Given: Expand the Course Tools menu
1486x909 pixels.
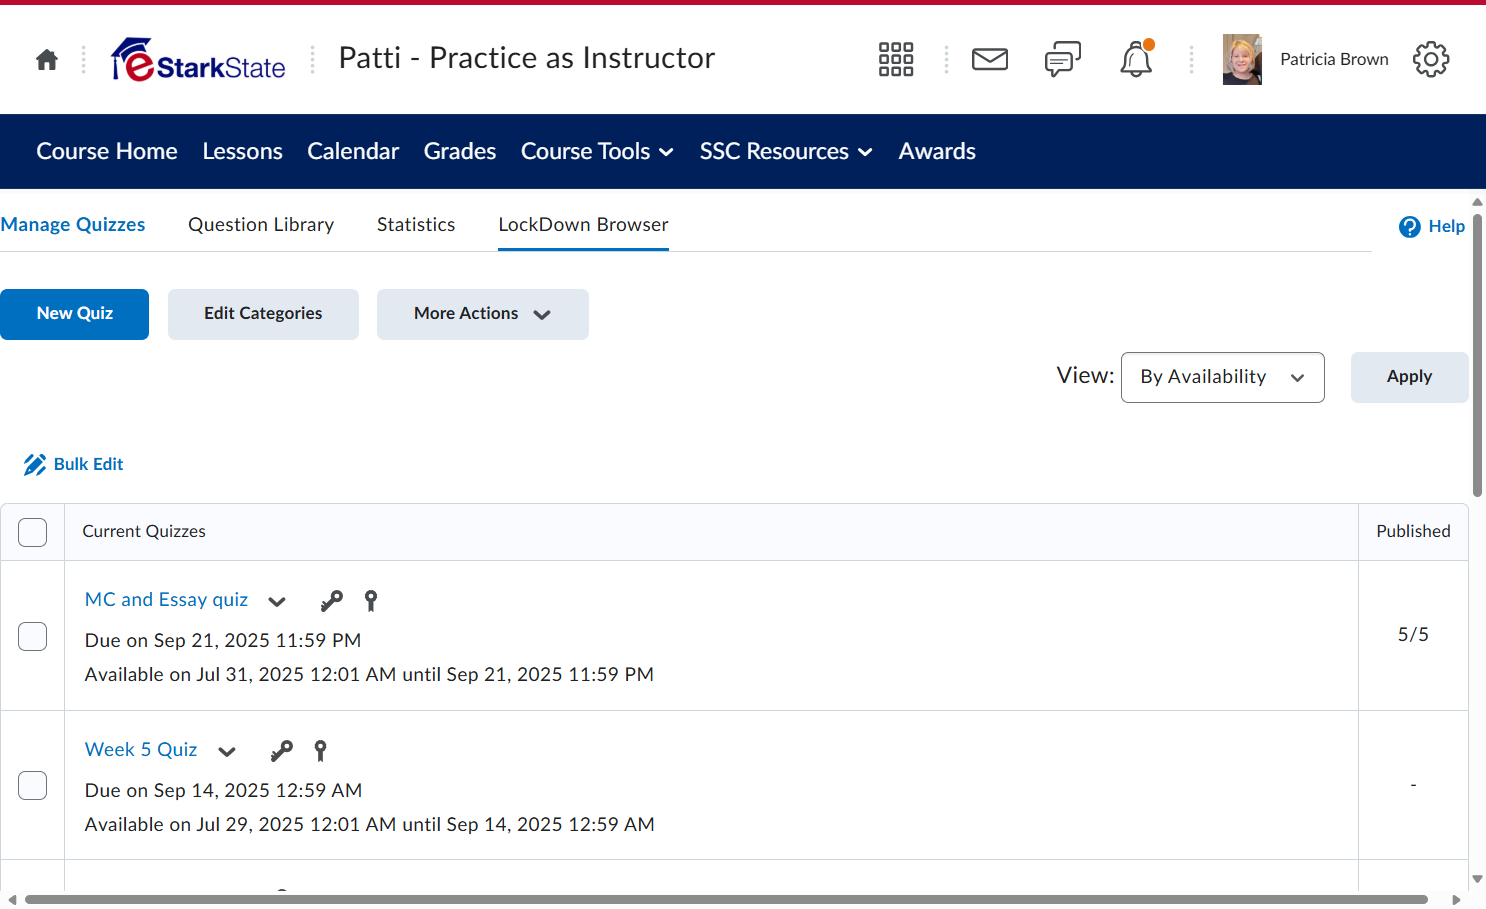Looking at the screenshot, I should coord(597,151).
